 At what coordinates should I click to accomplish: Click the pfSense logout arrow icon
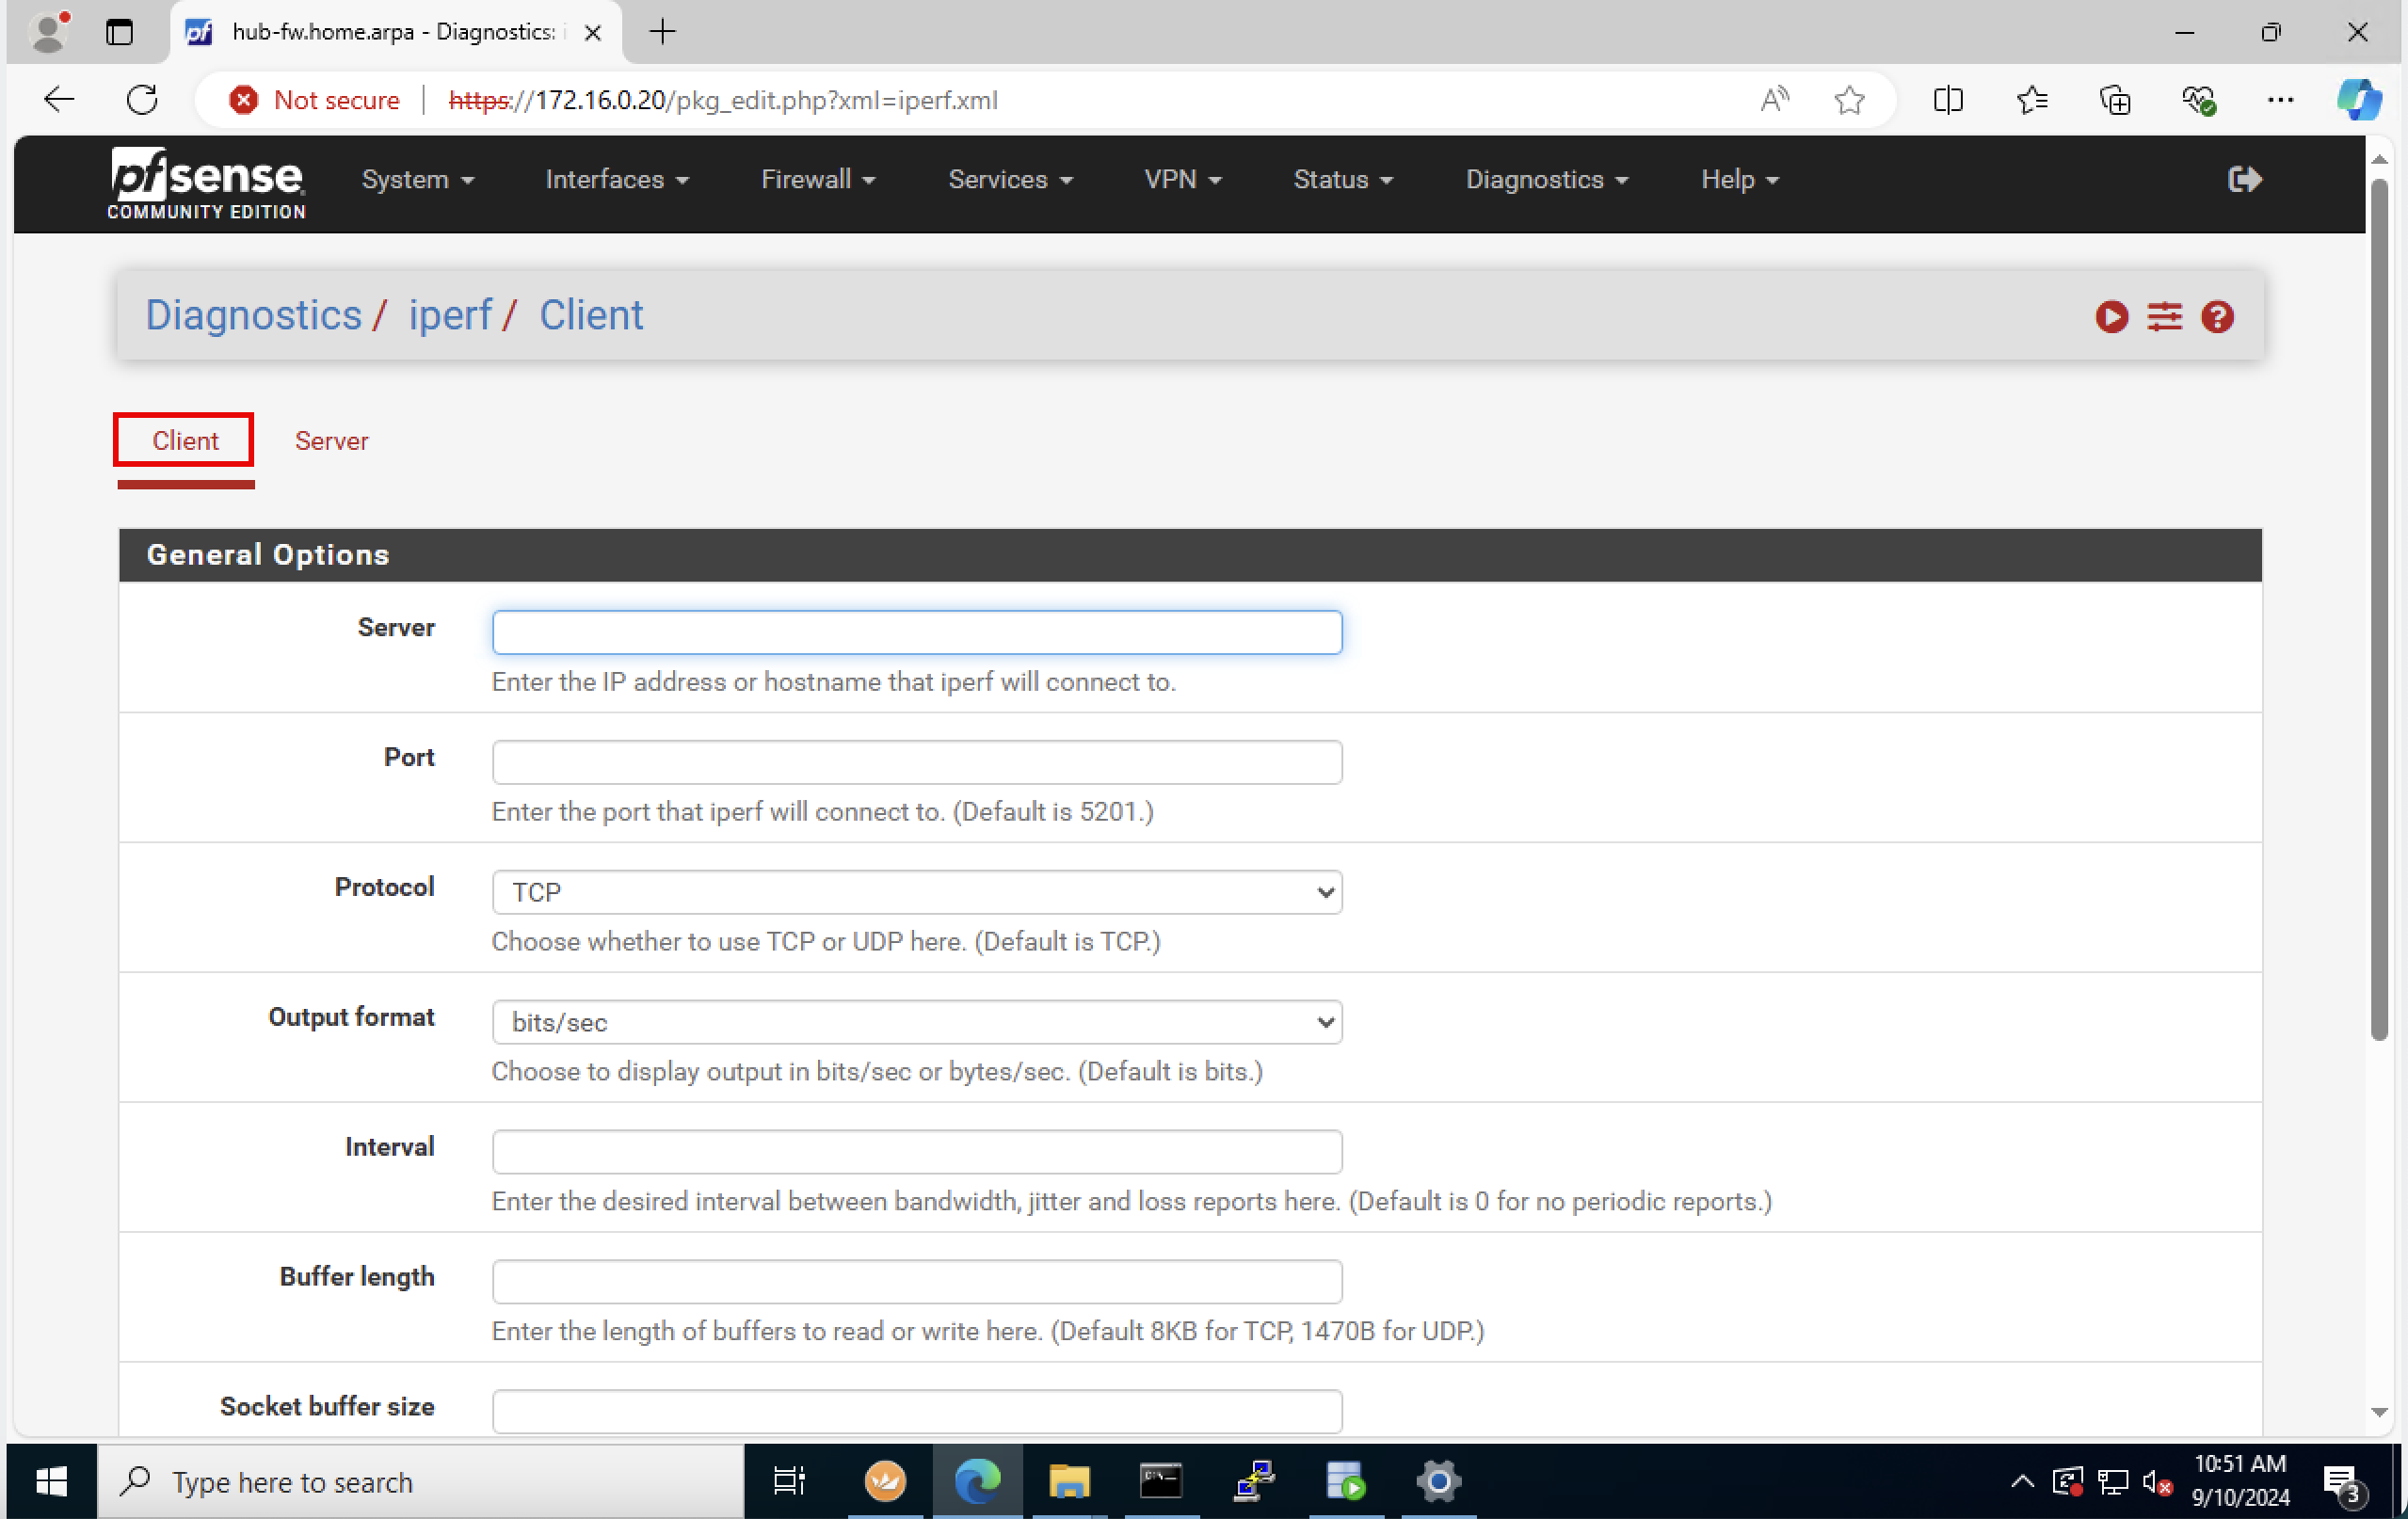[2244, 180]
